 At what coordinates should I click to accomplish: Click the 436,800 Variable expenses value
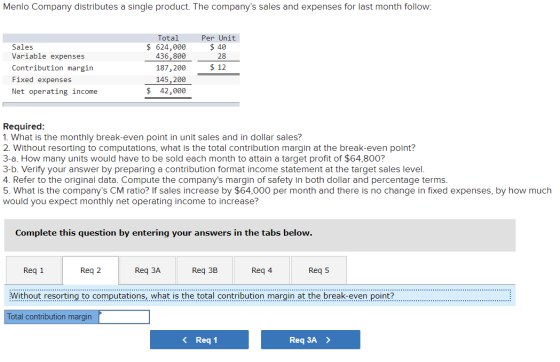(171, 56)
